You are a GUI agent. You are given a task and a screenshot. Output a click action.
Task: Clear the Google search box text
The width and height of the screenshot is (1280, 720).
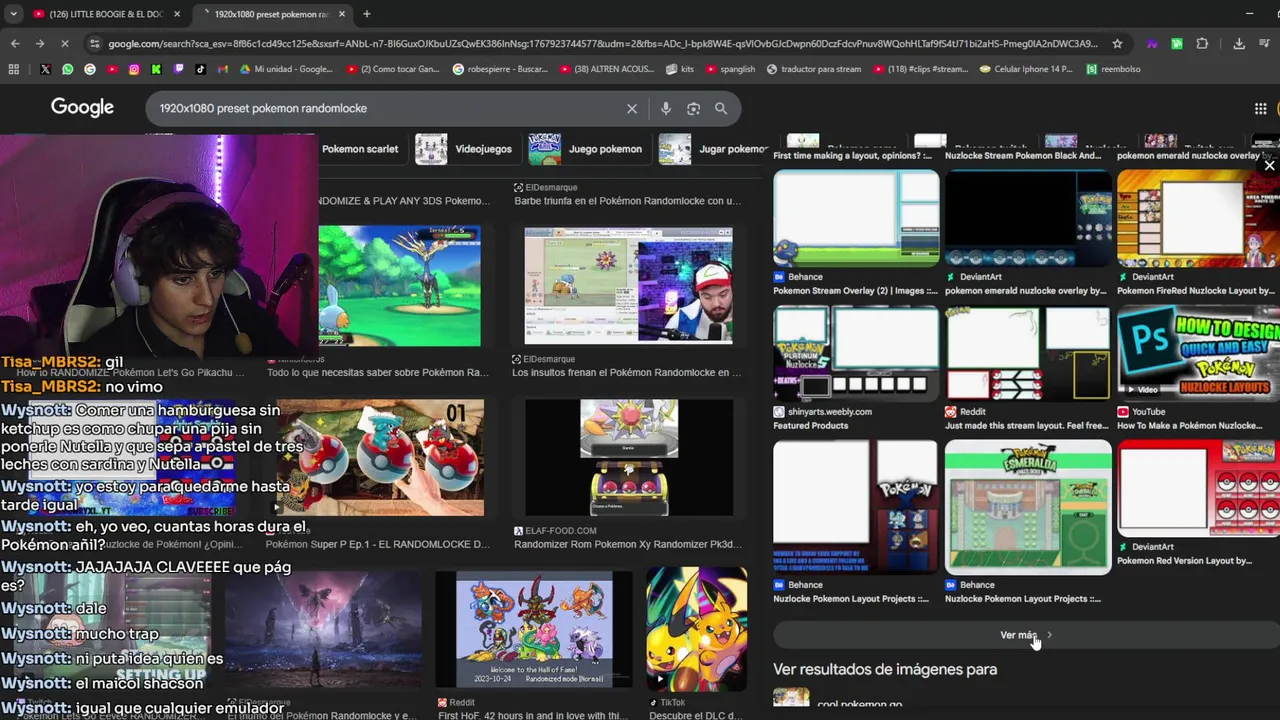click(632, 108)
